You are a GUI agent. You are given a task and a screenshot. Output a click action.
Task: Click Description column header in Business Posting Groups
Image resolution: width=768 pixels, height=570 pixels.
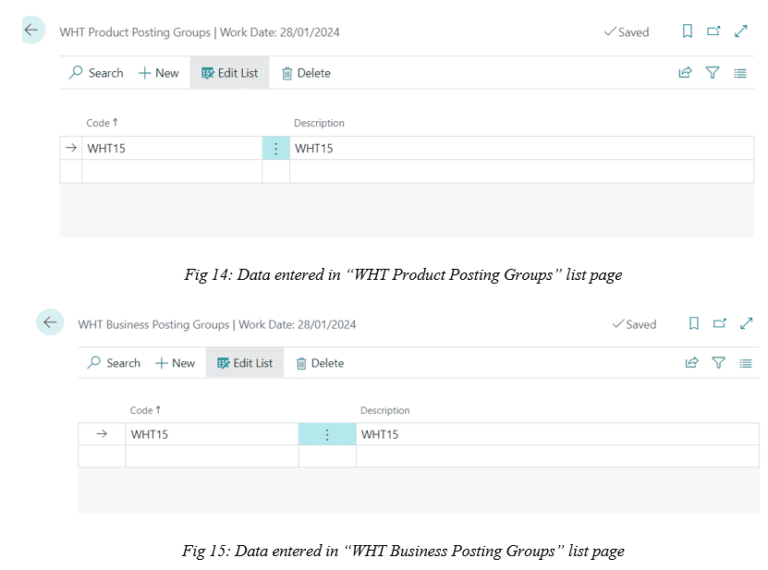[x=385, y=410]
